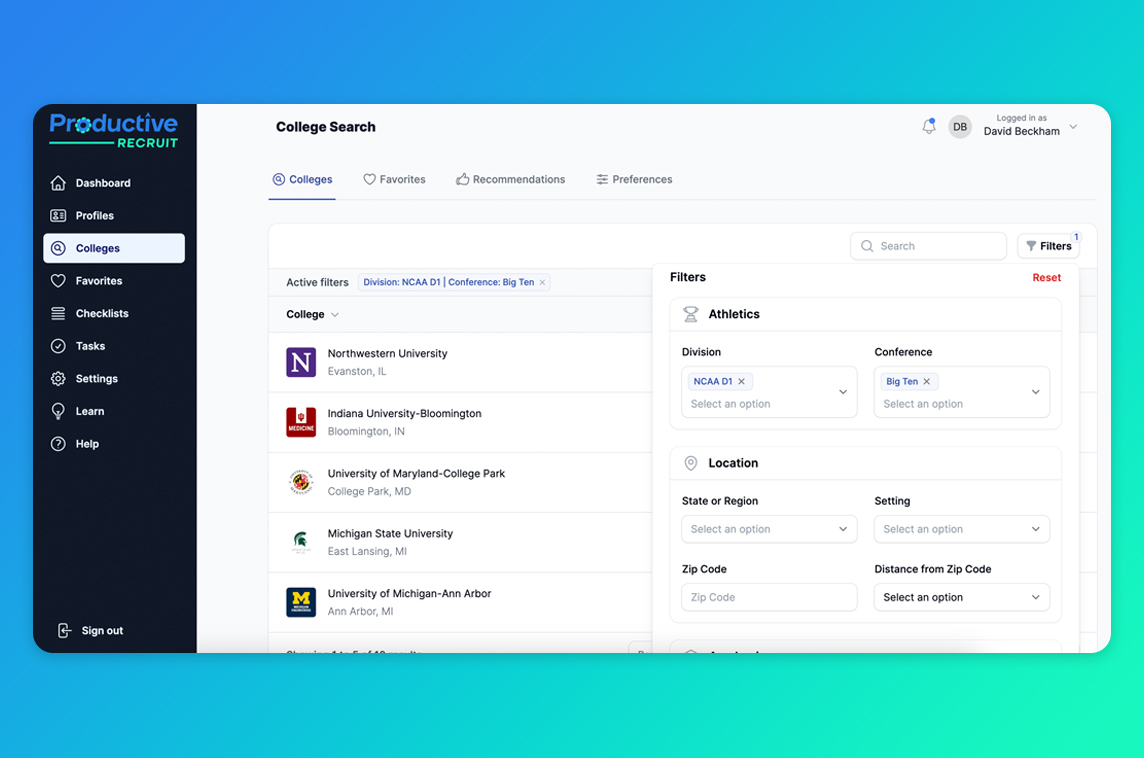The image size is (1144, 758).
Task: Click the Michigan State Spartan logo
Action: 301,542
